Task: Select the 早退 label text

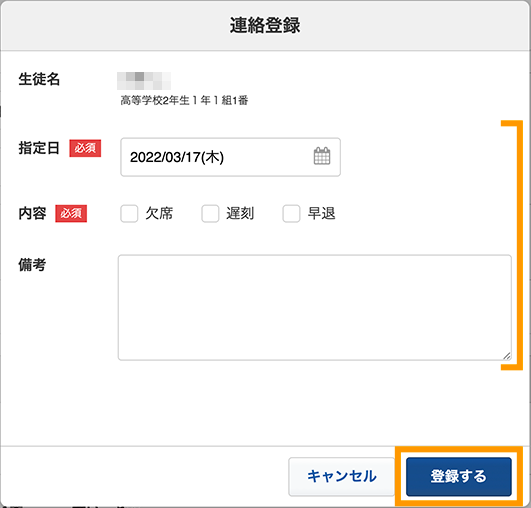Action: coord(321,213)
